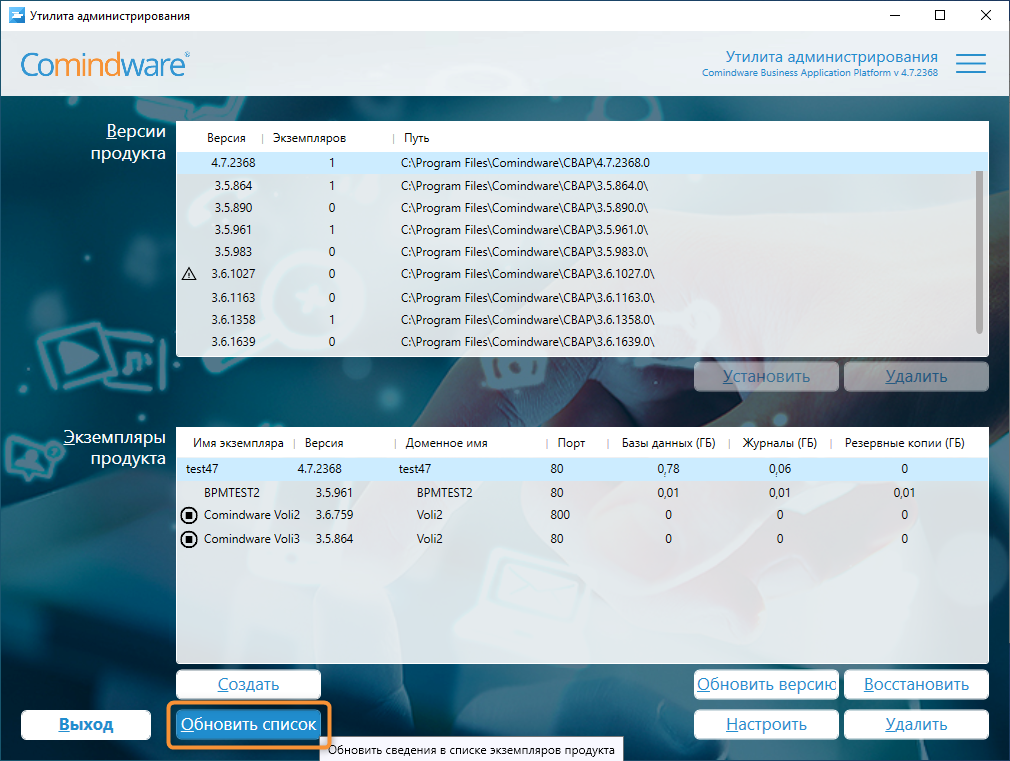
Task: Close the administration utility window
Action: pos(986,15)
